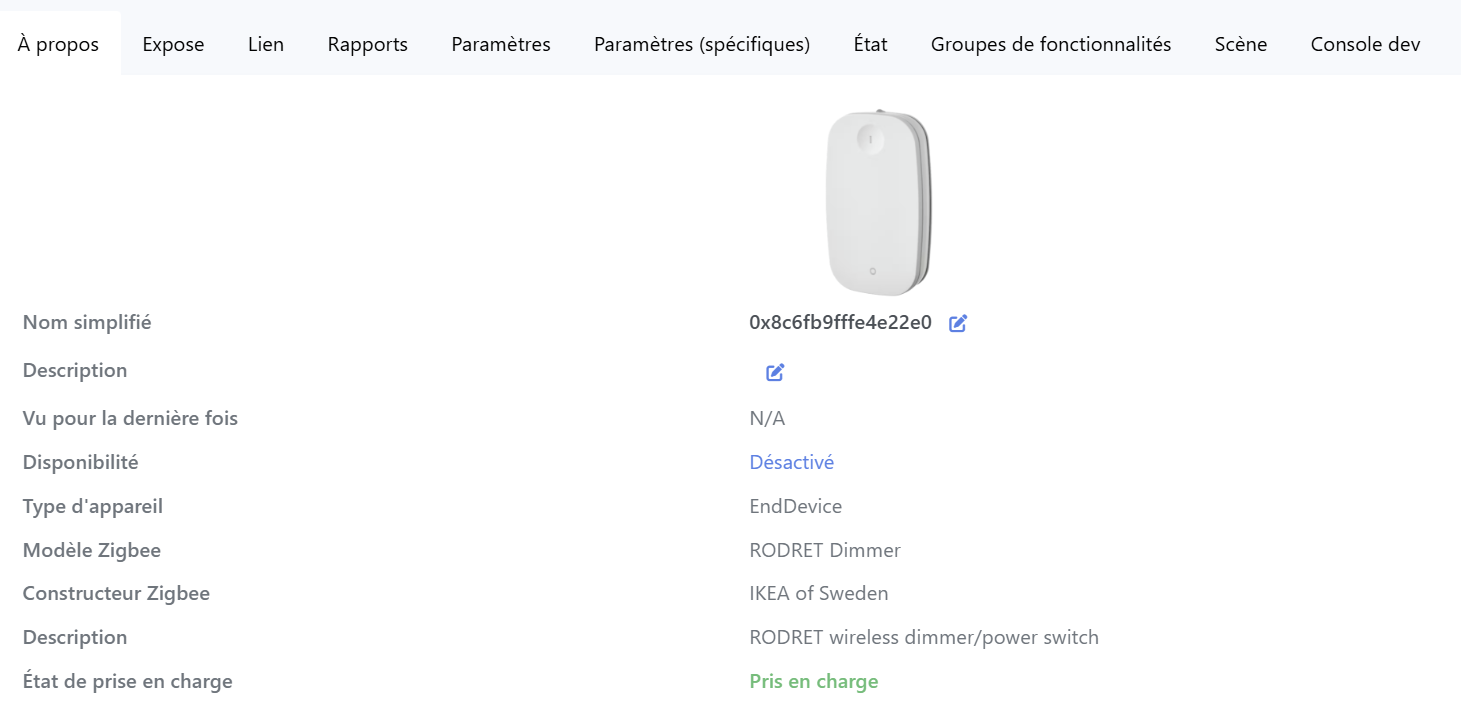Click the EndDevice type value

(x=795, y=506)
